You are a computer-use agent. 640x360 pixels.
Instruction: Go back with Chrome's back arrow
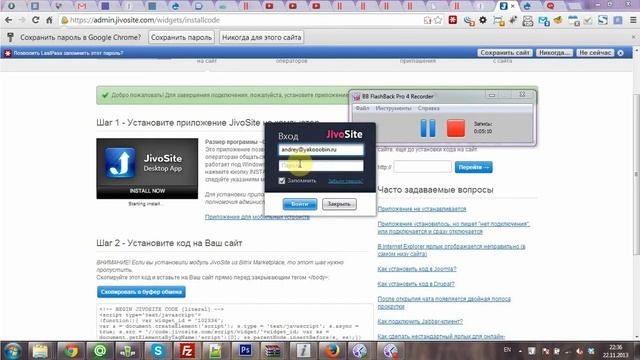pos(8,20)
